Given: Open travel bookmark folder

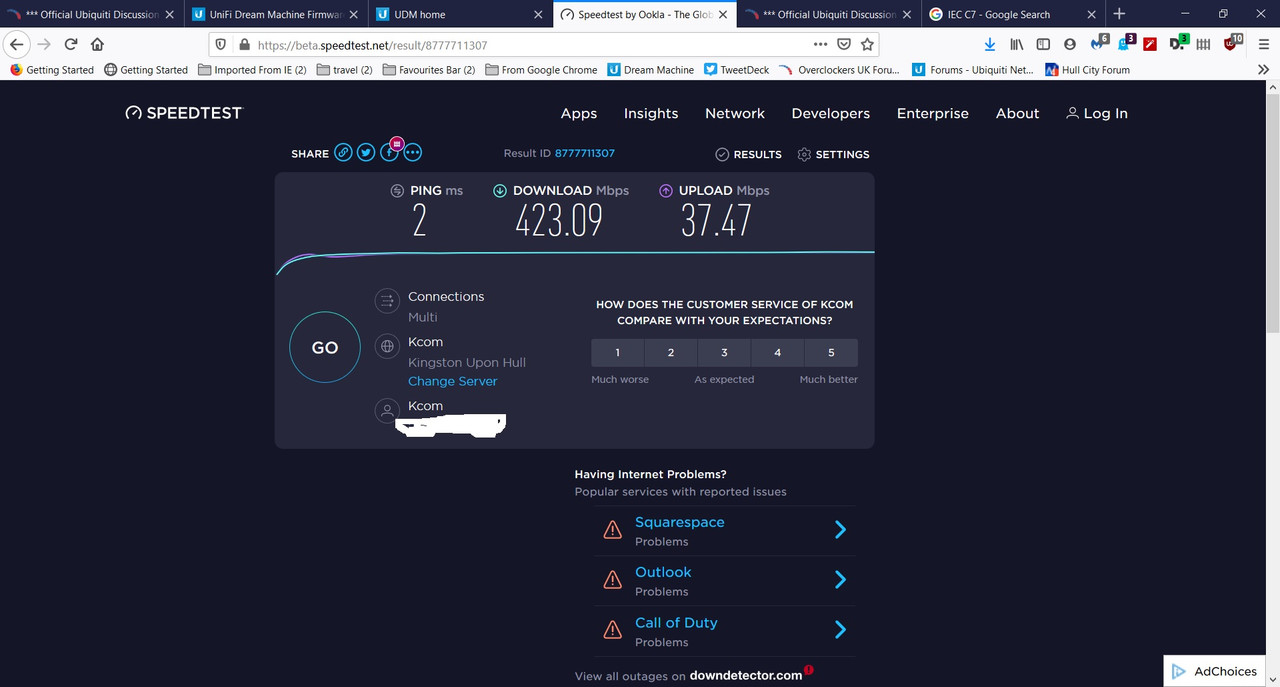Looking at the screenshot, I should 344,70.
